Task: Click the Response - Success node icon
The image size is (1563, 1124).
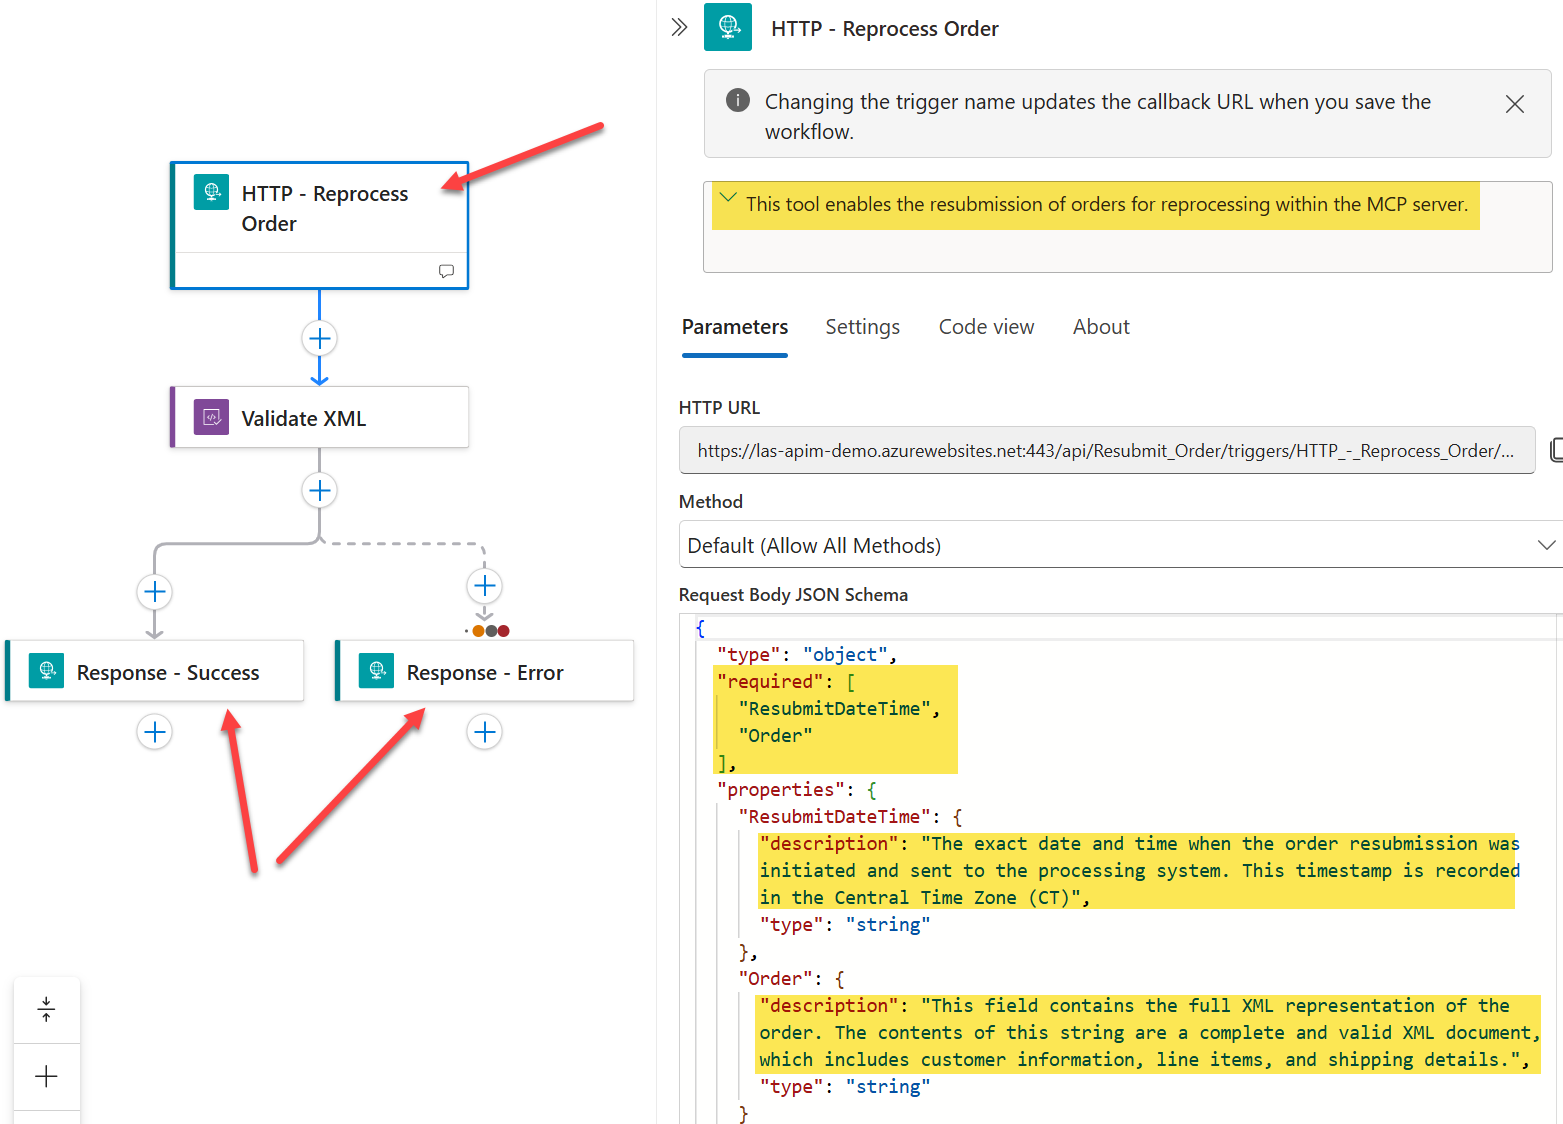Action: click(46, 671)
